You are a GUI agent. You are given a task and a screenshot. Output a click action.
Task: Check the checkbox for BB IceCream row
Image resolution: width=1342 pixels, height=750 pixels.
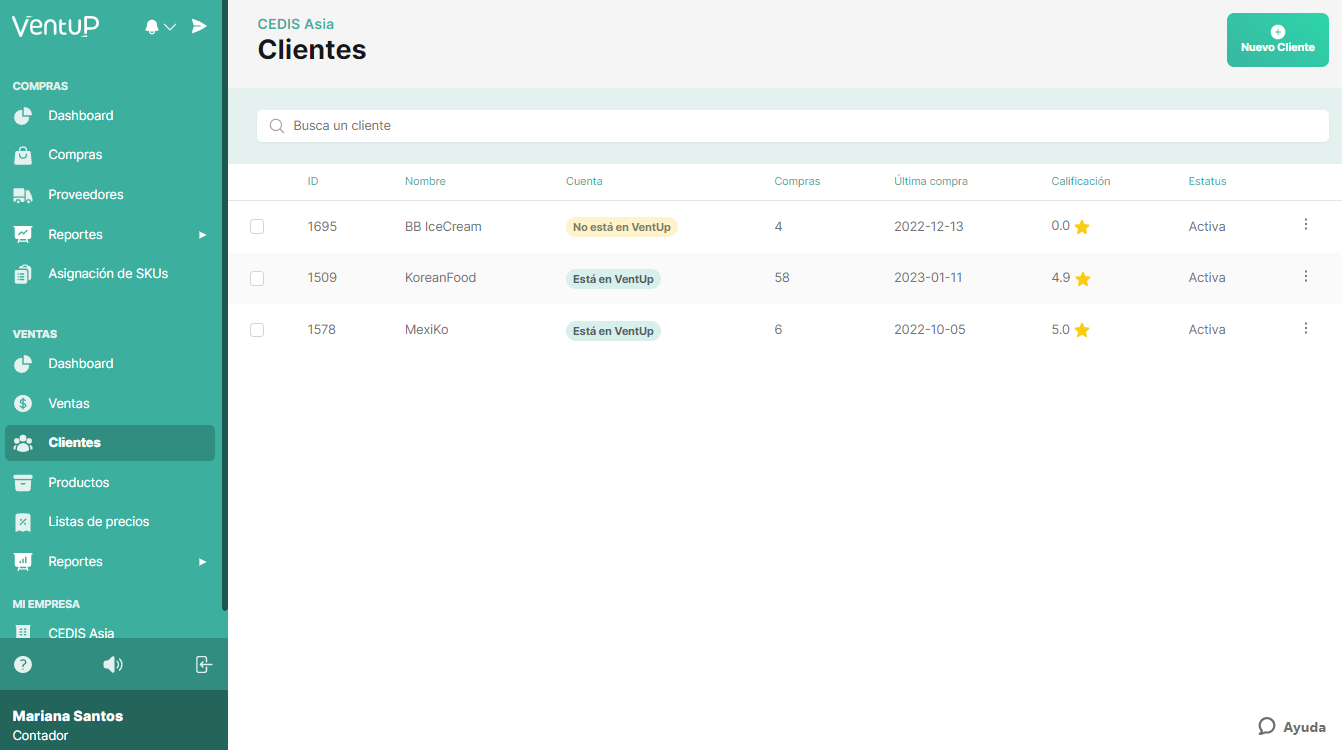click(257, 226)
